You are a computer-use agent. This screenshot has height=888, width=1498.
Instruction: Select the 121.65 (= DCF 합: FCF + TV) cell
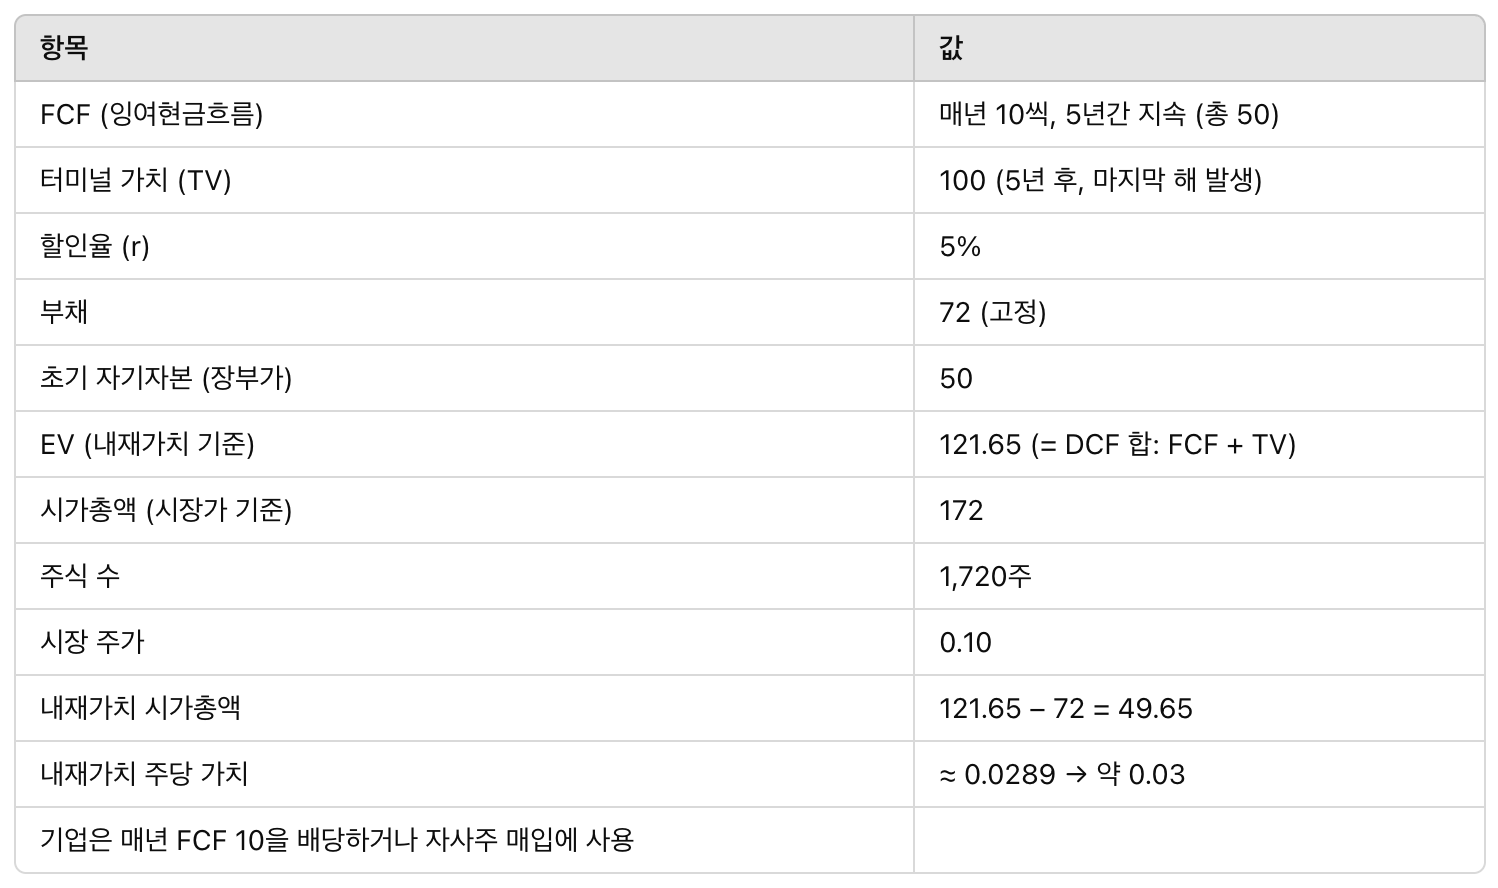[x=1117, y=444]
